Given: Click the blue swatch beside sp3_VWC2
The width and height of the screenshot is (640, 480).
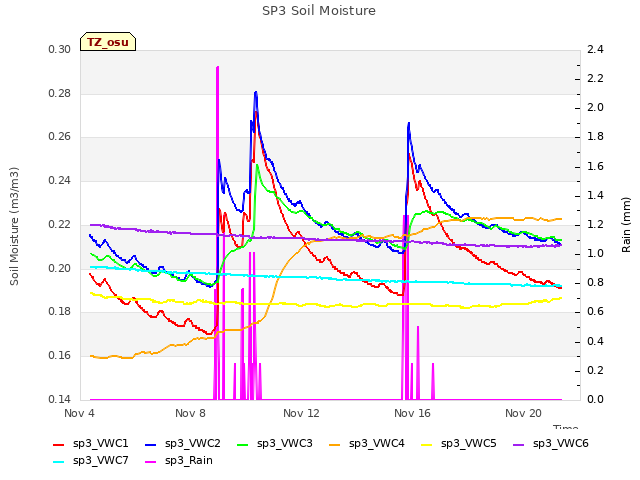Looking at the screenshot, I should (x=151, y=444).
